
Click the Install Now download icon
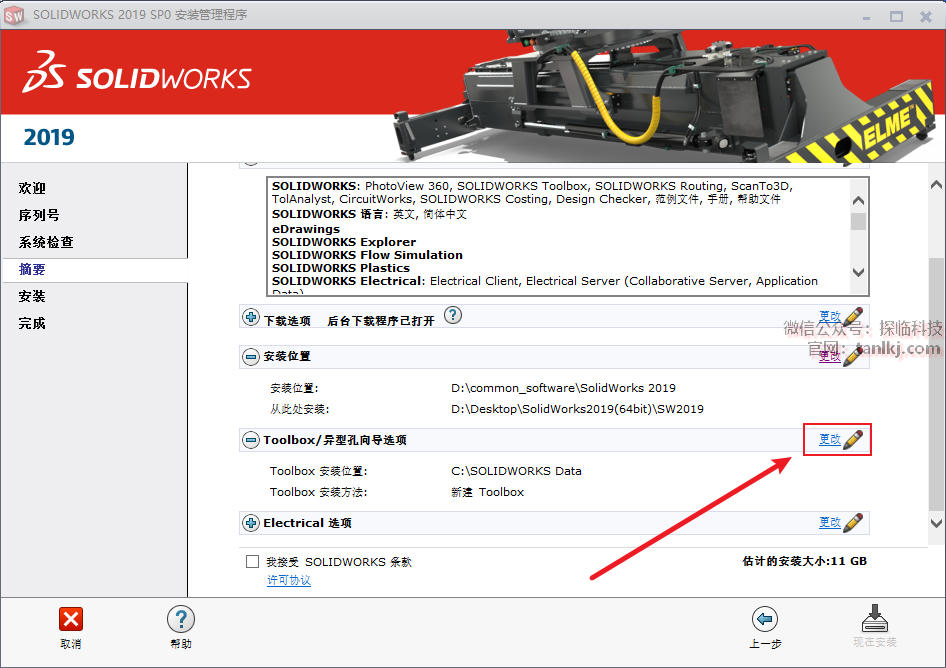[x=875, y=618]
